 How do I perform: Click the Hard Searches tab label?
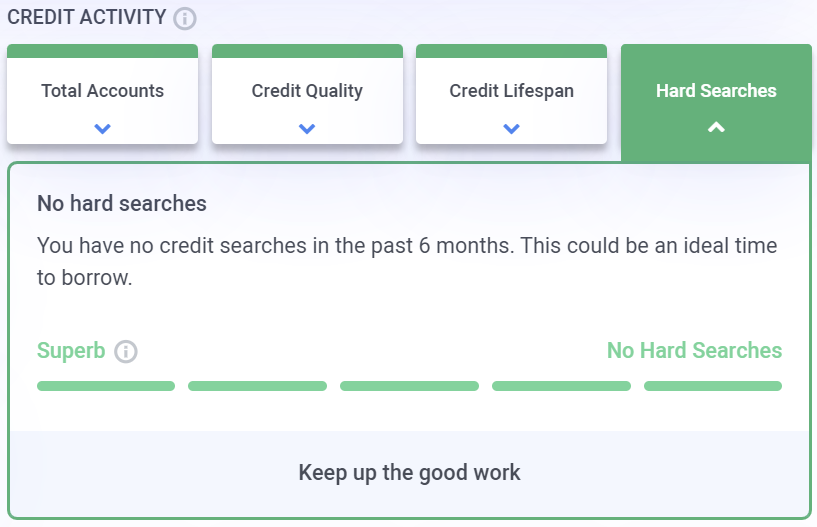click(716, 91)
